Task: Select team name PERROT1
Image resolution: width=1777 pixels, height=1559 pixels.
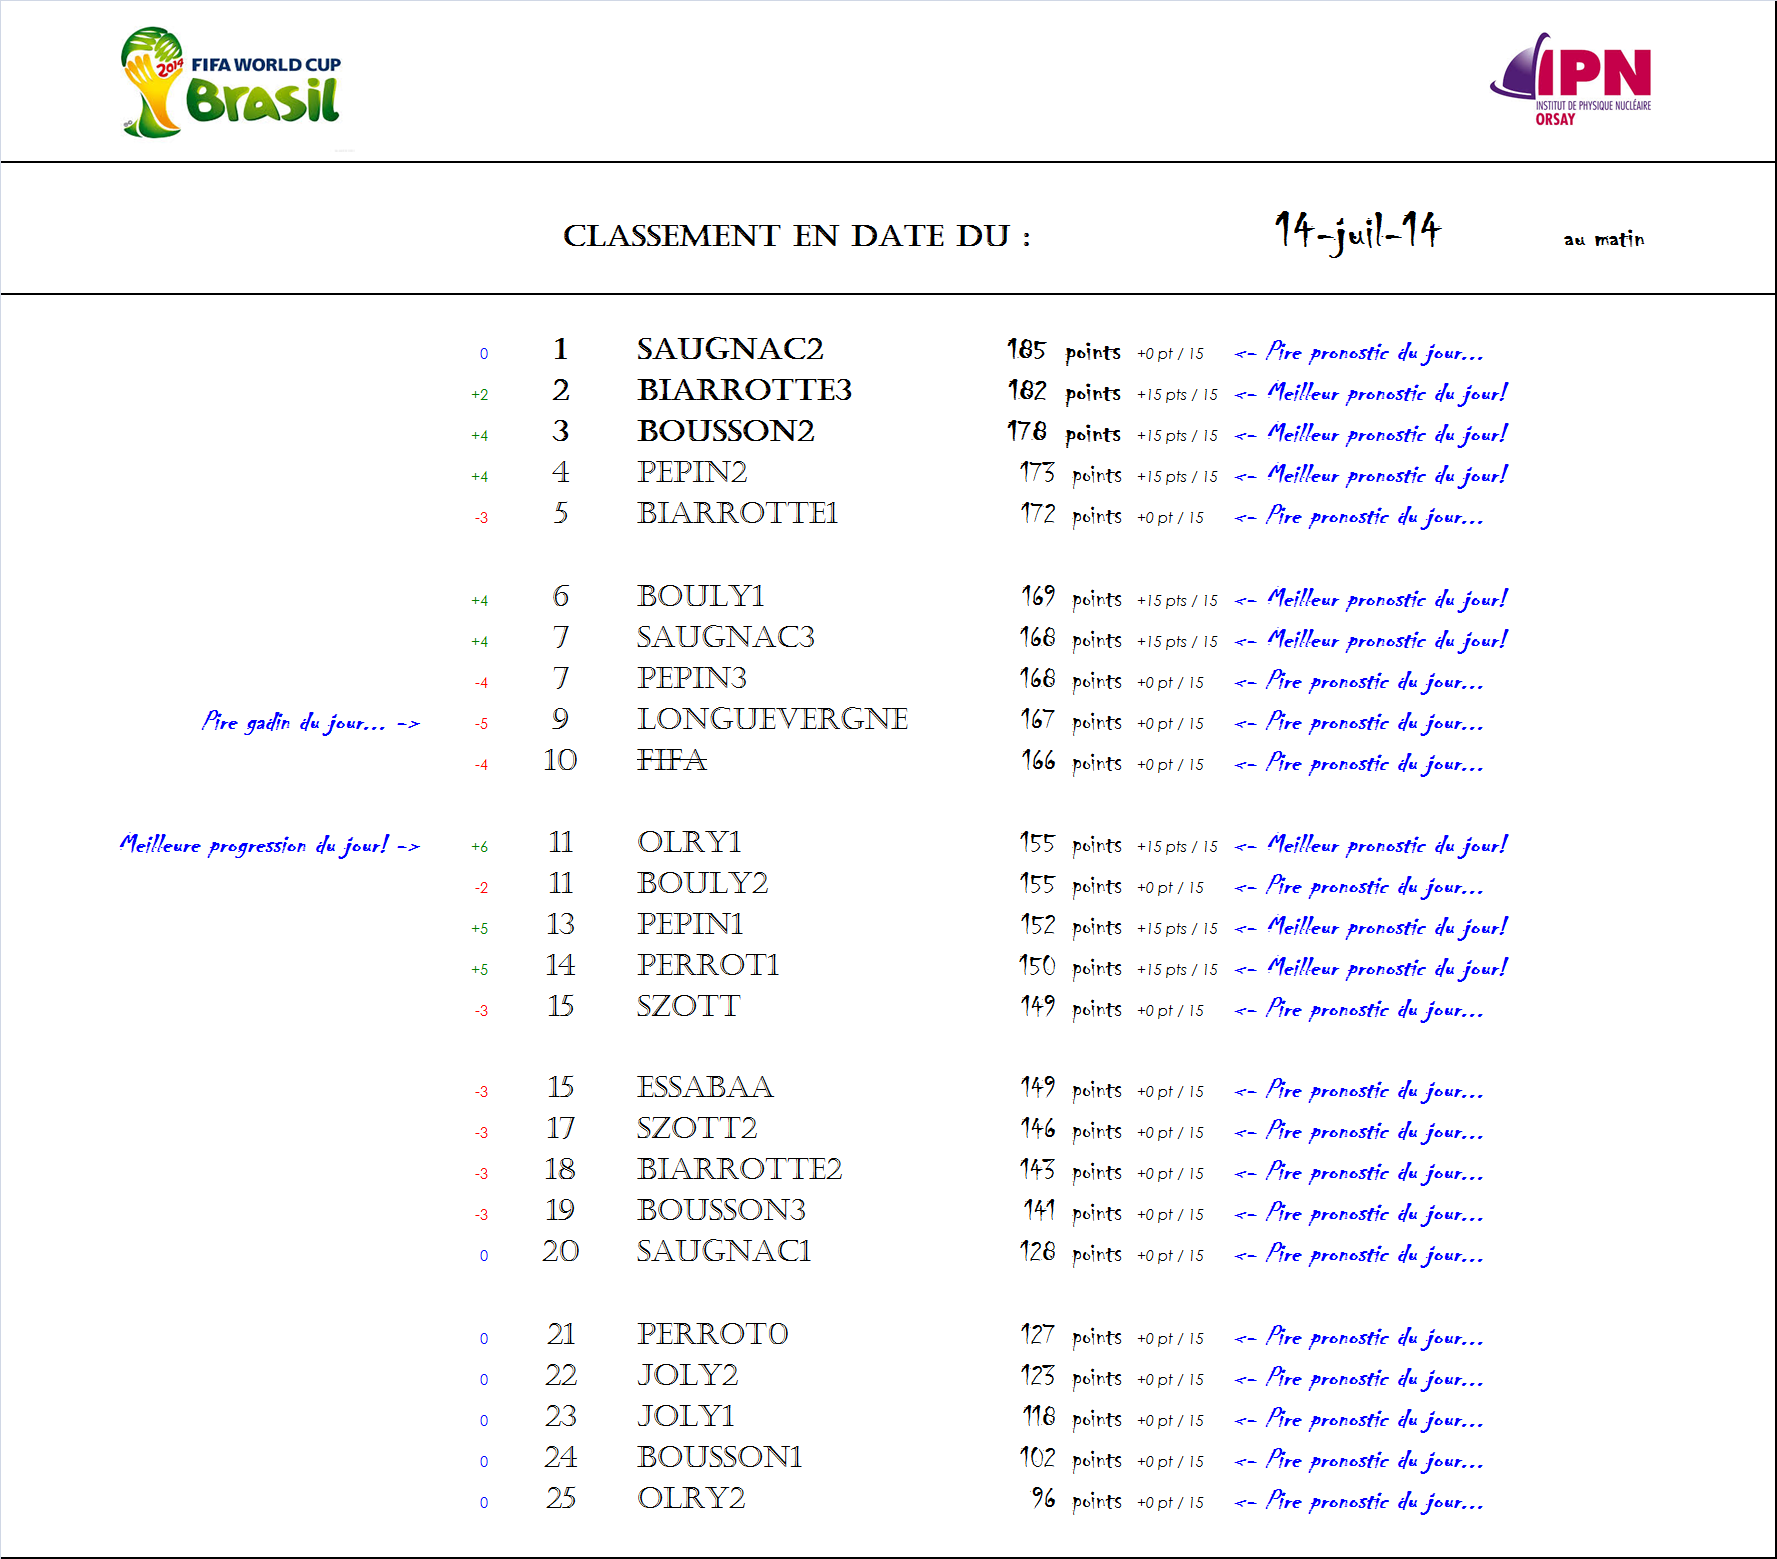Action: 708,965
